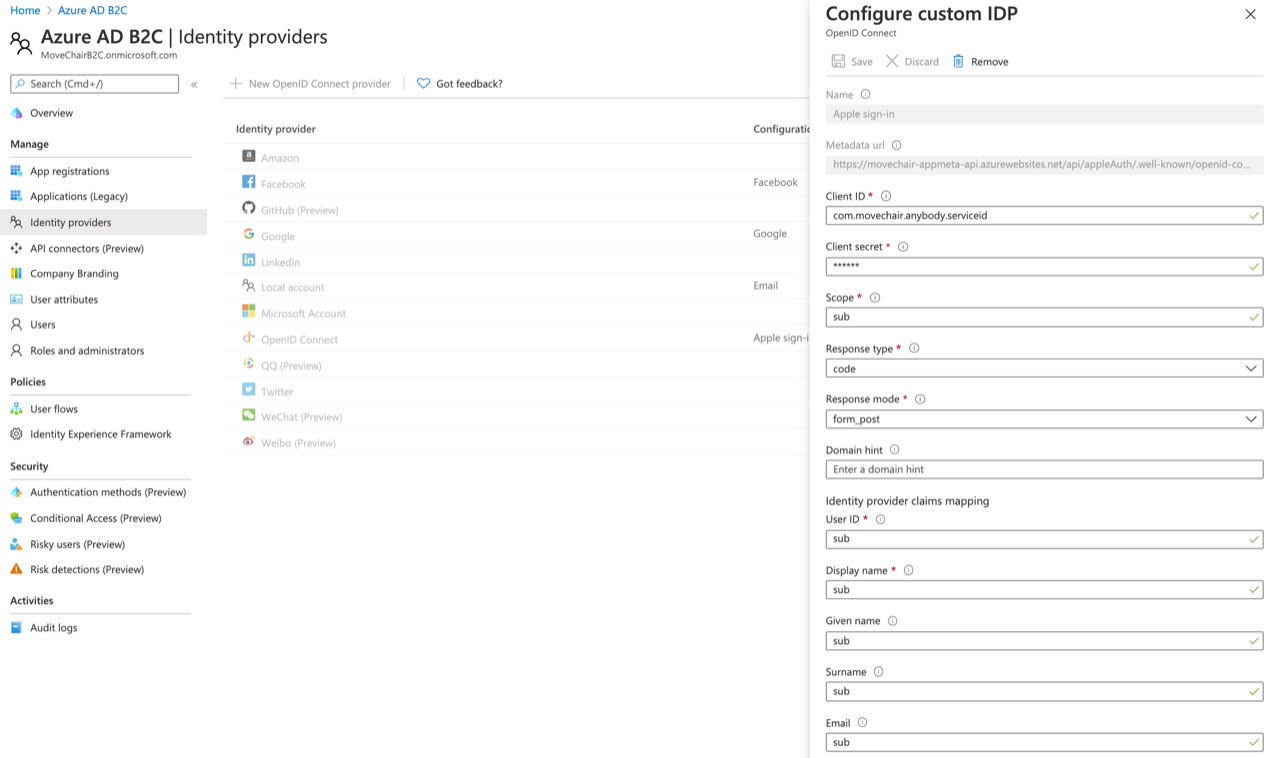The width and height of the screenshot is (1280, 758).
Task: Click the Amazon provider icon
Action: click(x=249, y=156)
